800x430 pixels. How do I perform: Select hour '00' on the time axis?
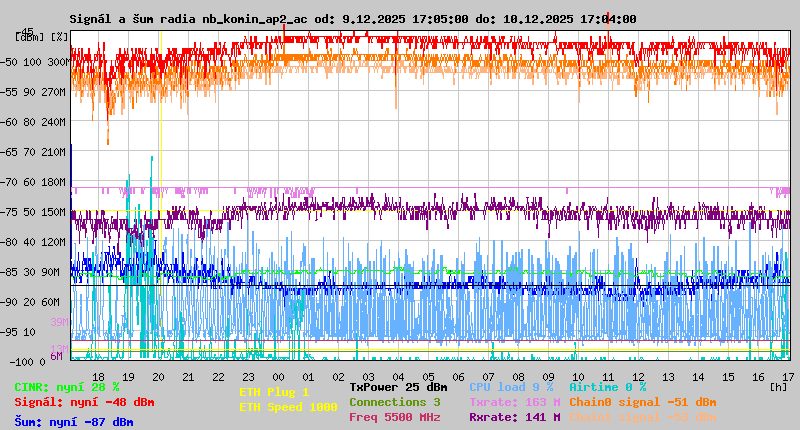278,377
